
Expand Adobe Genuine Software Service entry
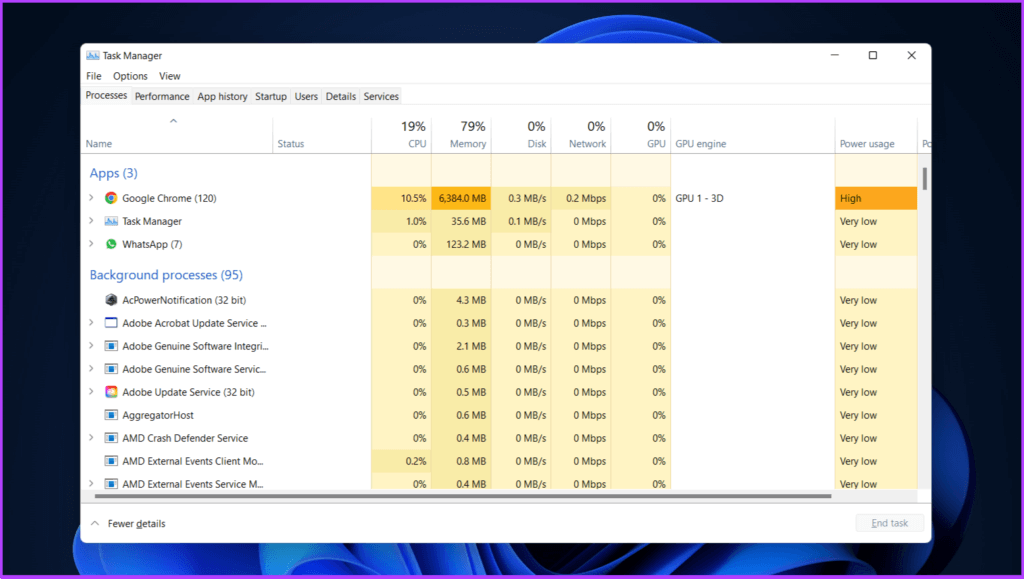[91, 368]
